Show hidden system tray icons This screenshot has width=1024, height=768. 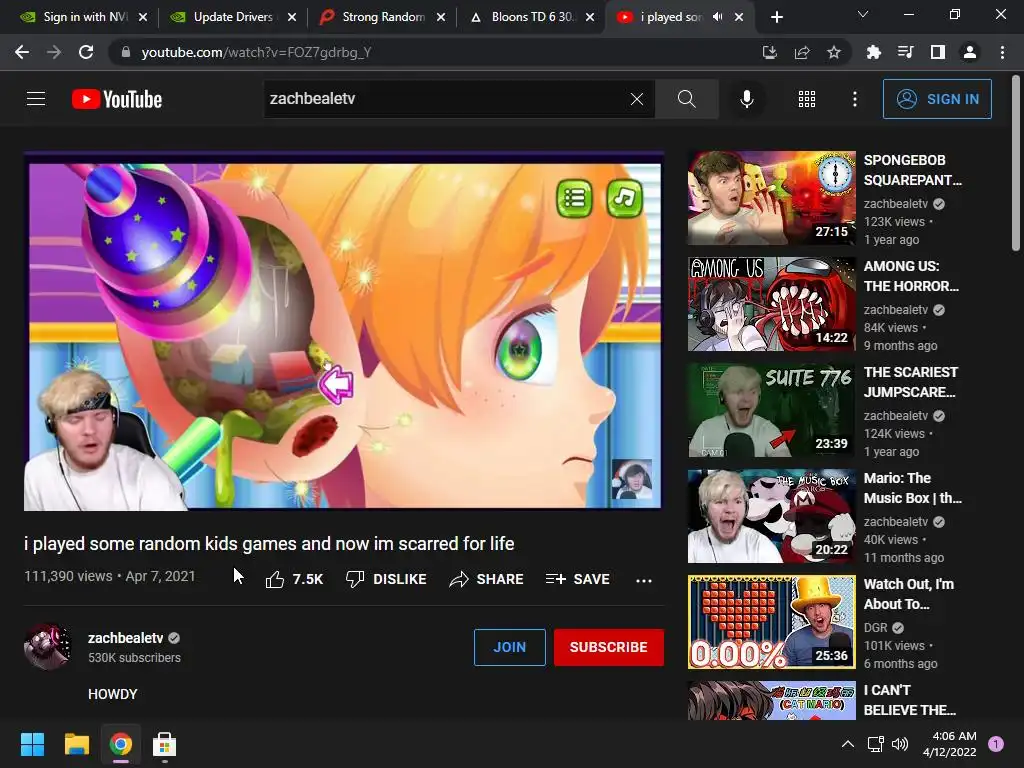tap(847, 744)
